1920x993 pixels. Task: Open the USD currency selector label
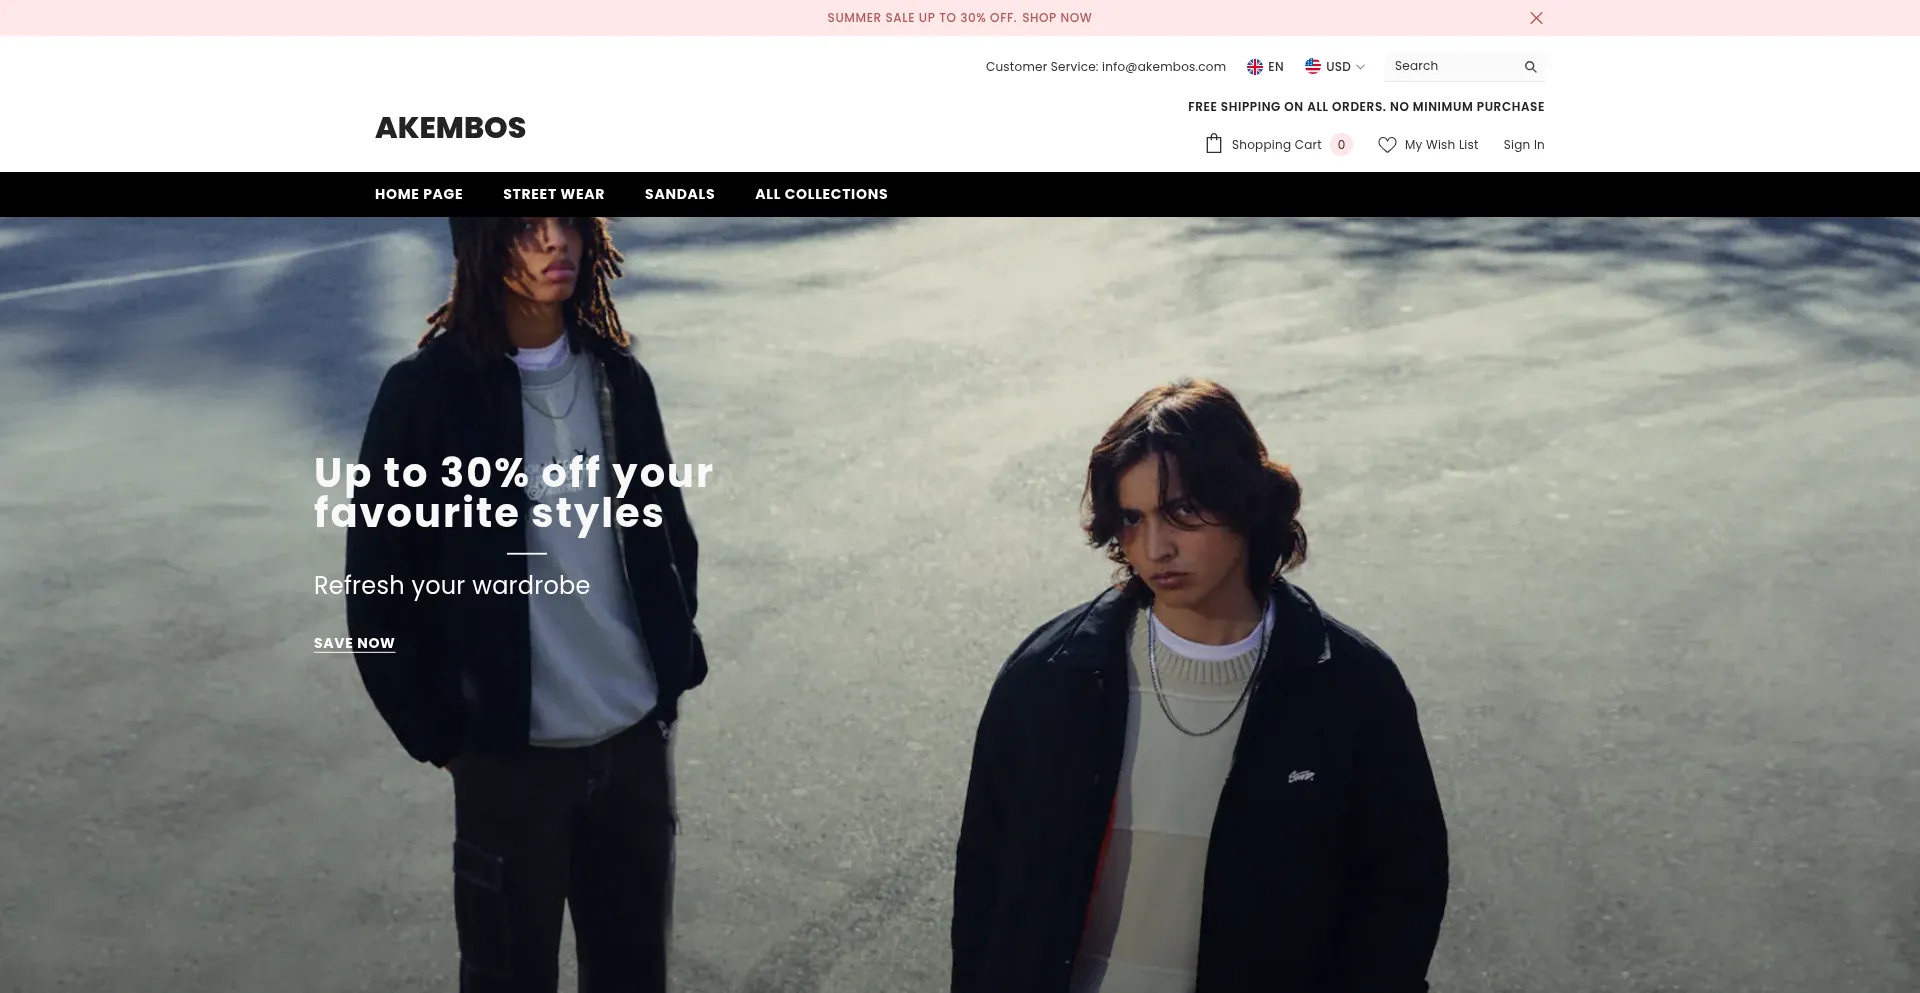(1338, 67)
